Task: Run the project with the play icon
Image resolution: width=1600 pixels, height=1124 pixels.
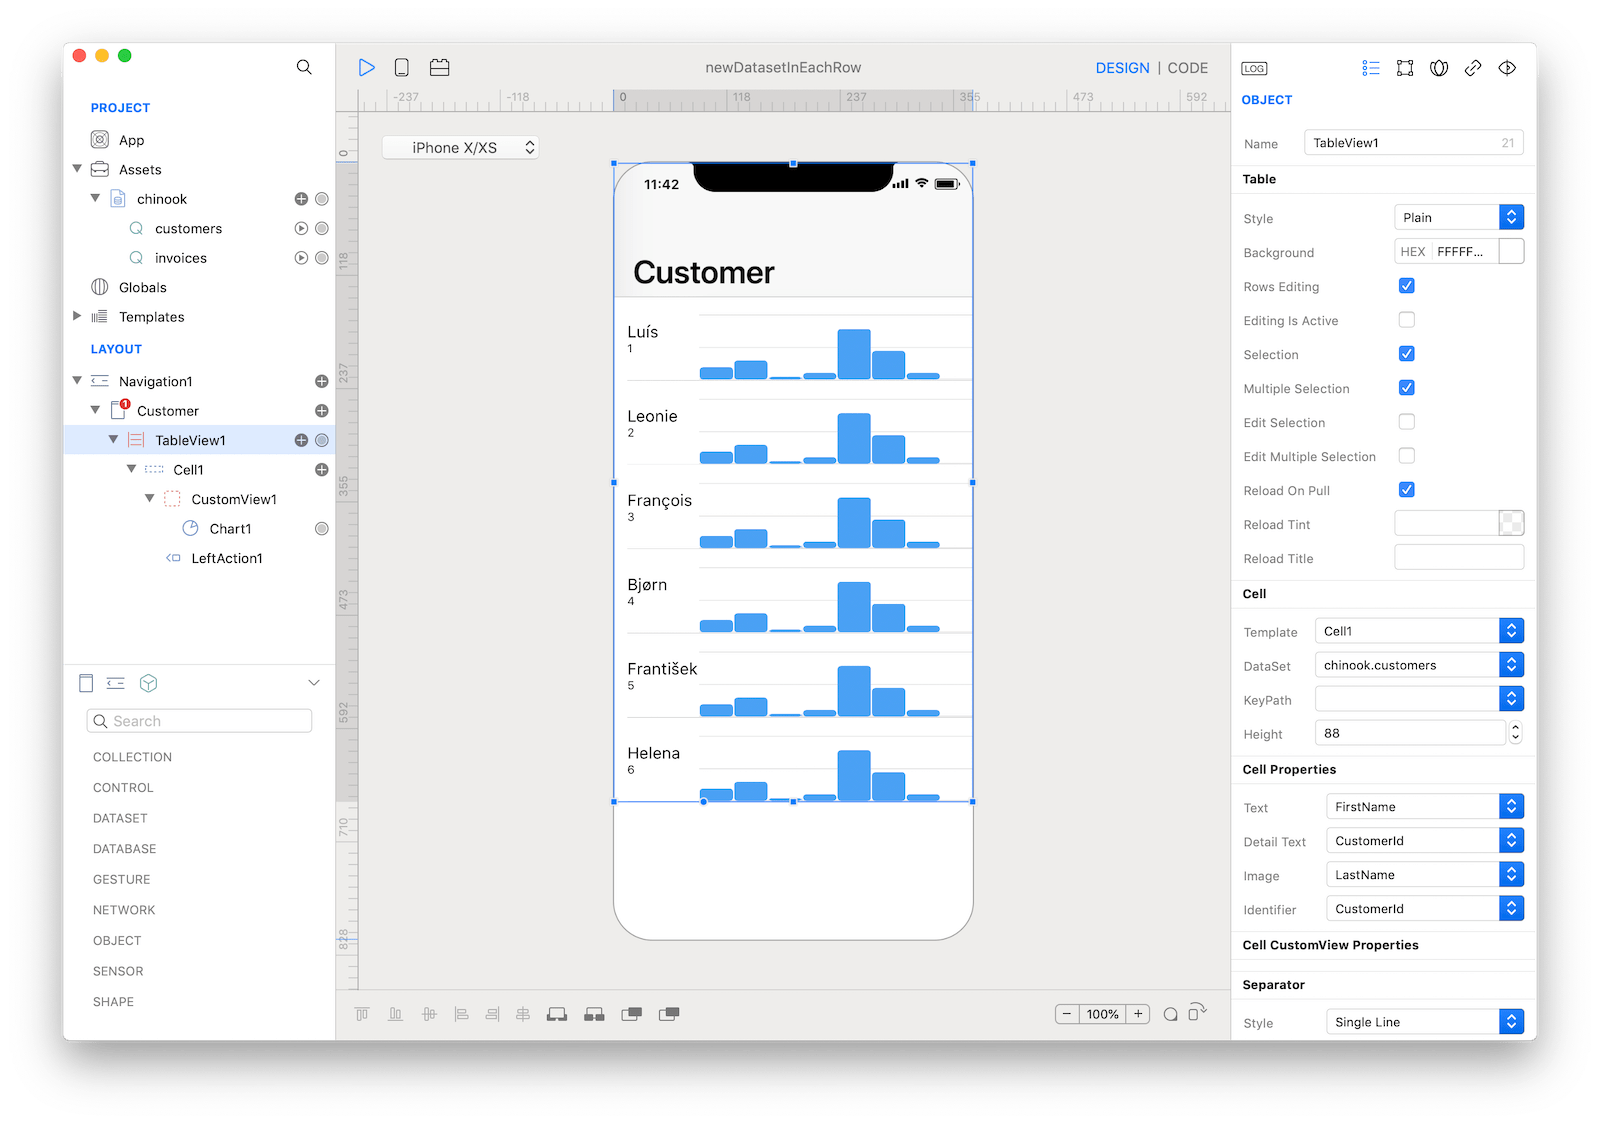Action: point(367,67)
